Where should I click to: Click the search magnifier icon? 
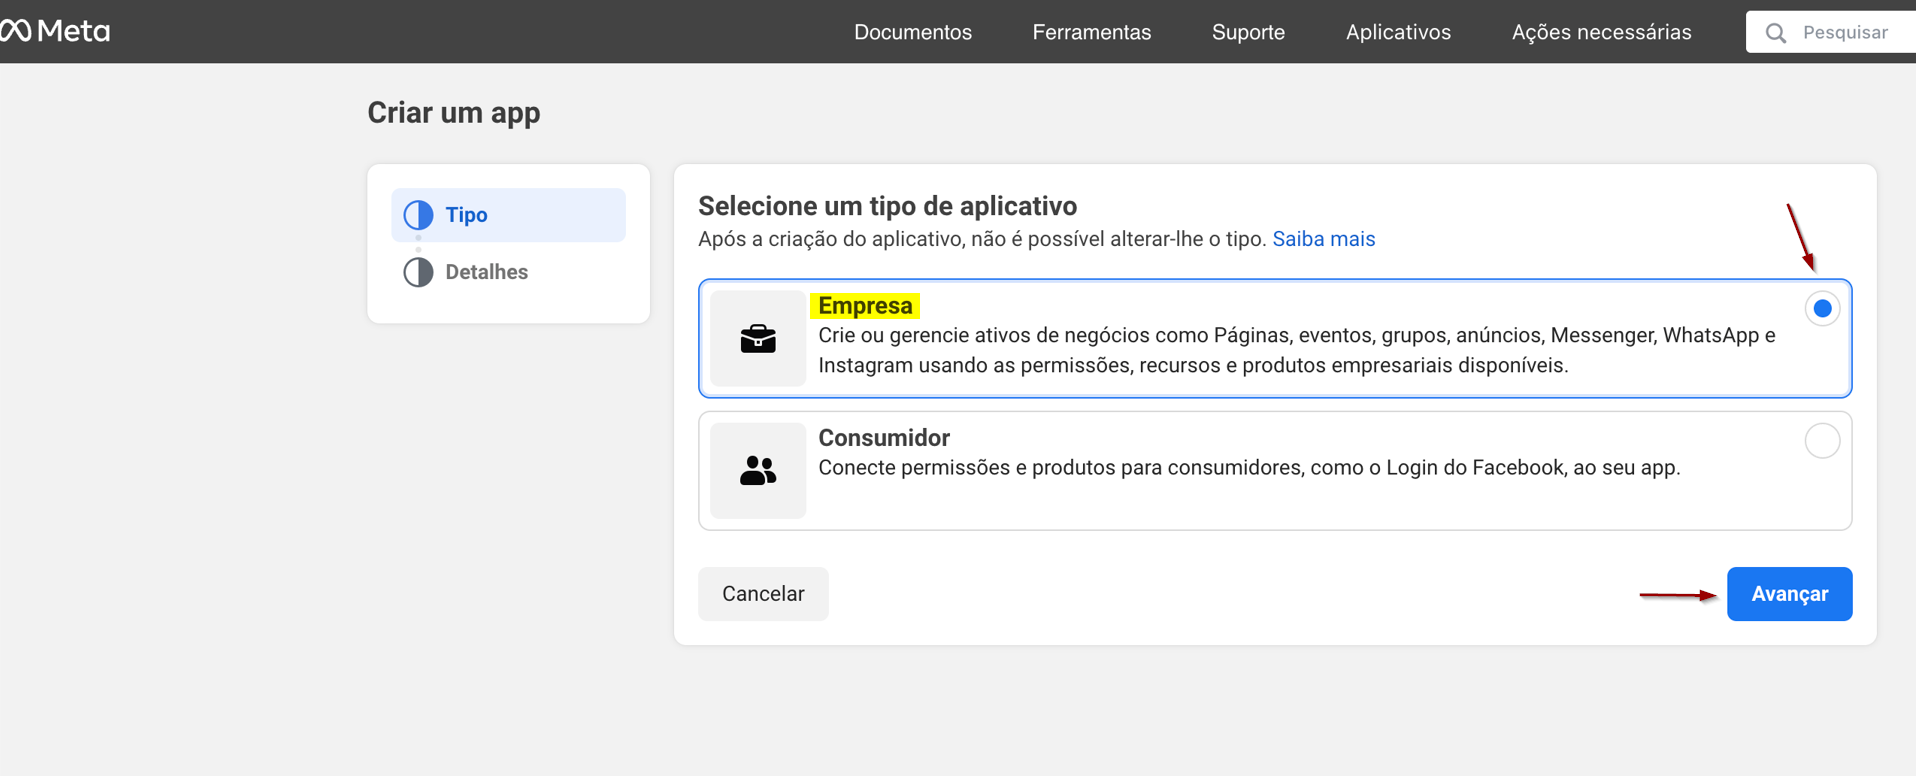click(x=1775, y=33)
